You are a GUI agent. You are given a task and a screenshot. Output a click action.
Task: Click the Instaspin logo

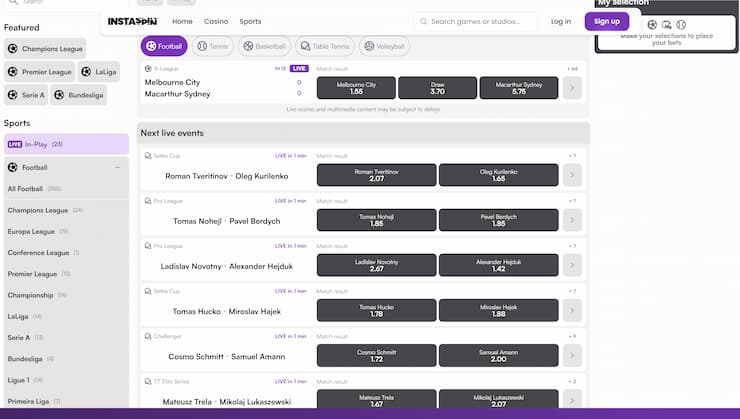point(133,21)
